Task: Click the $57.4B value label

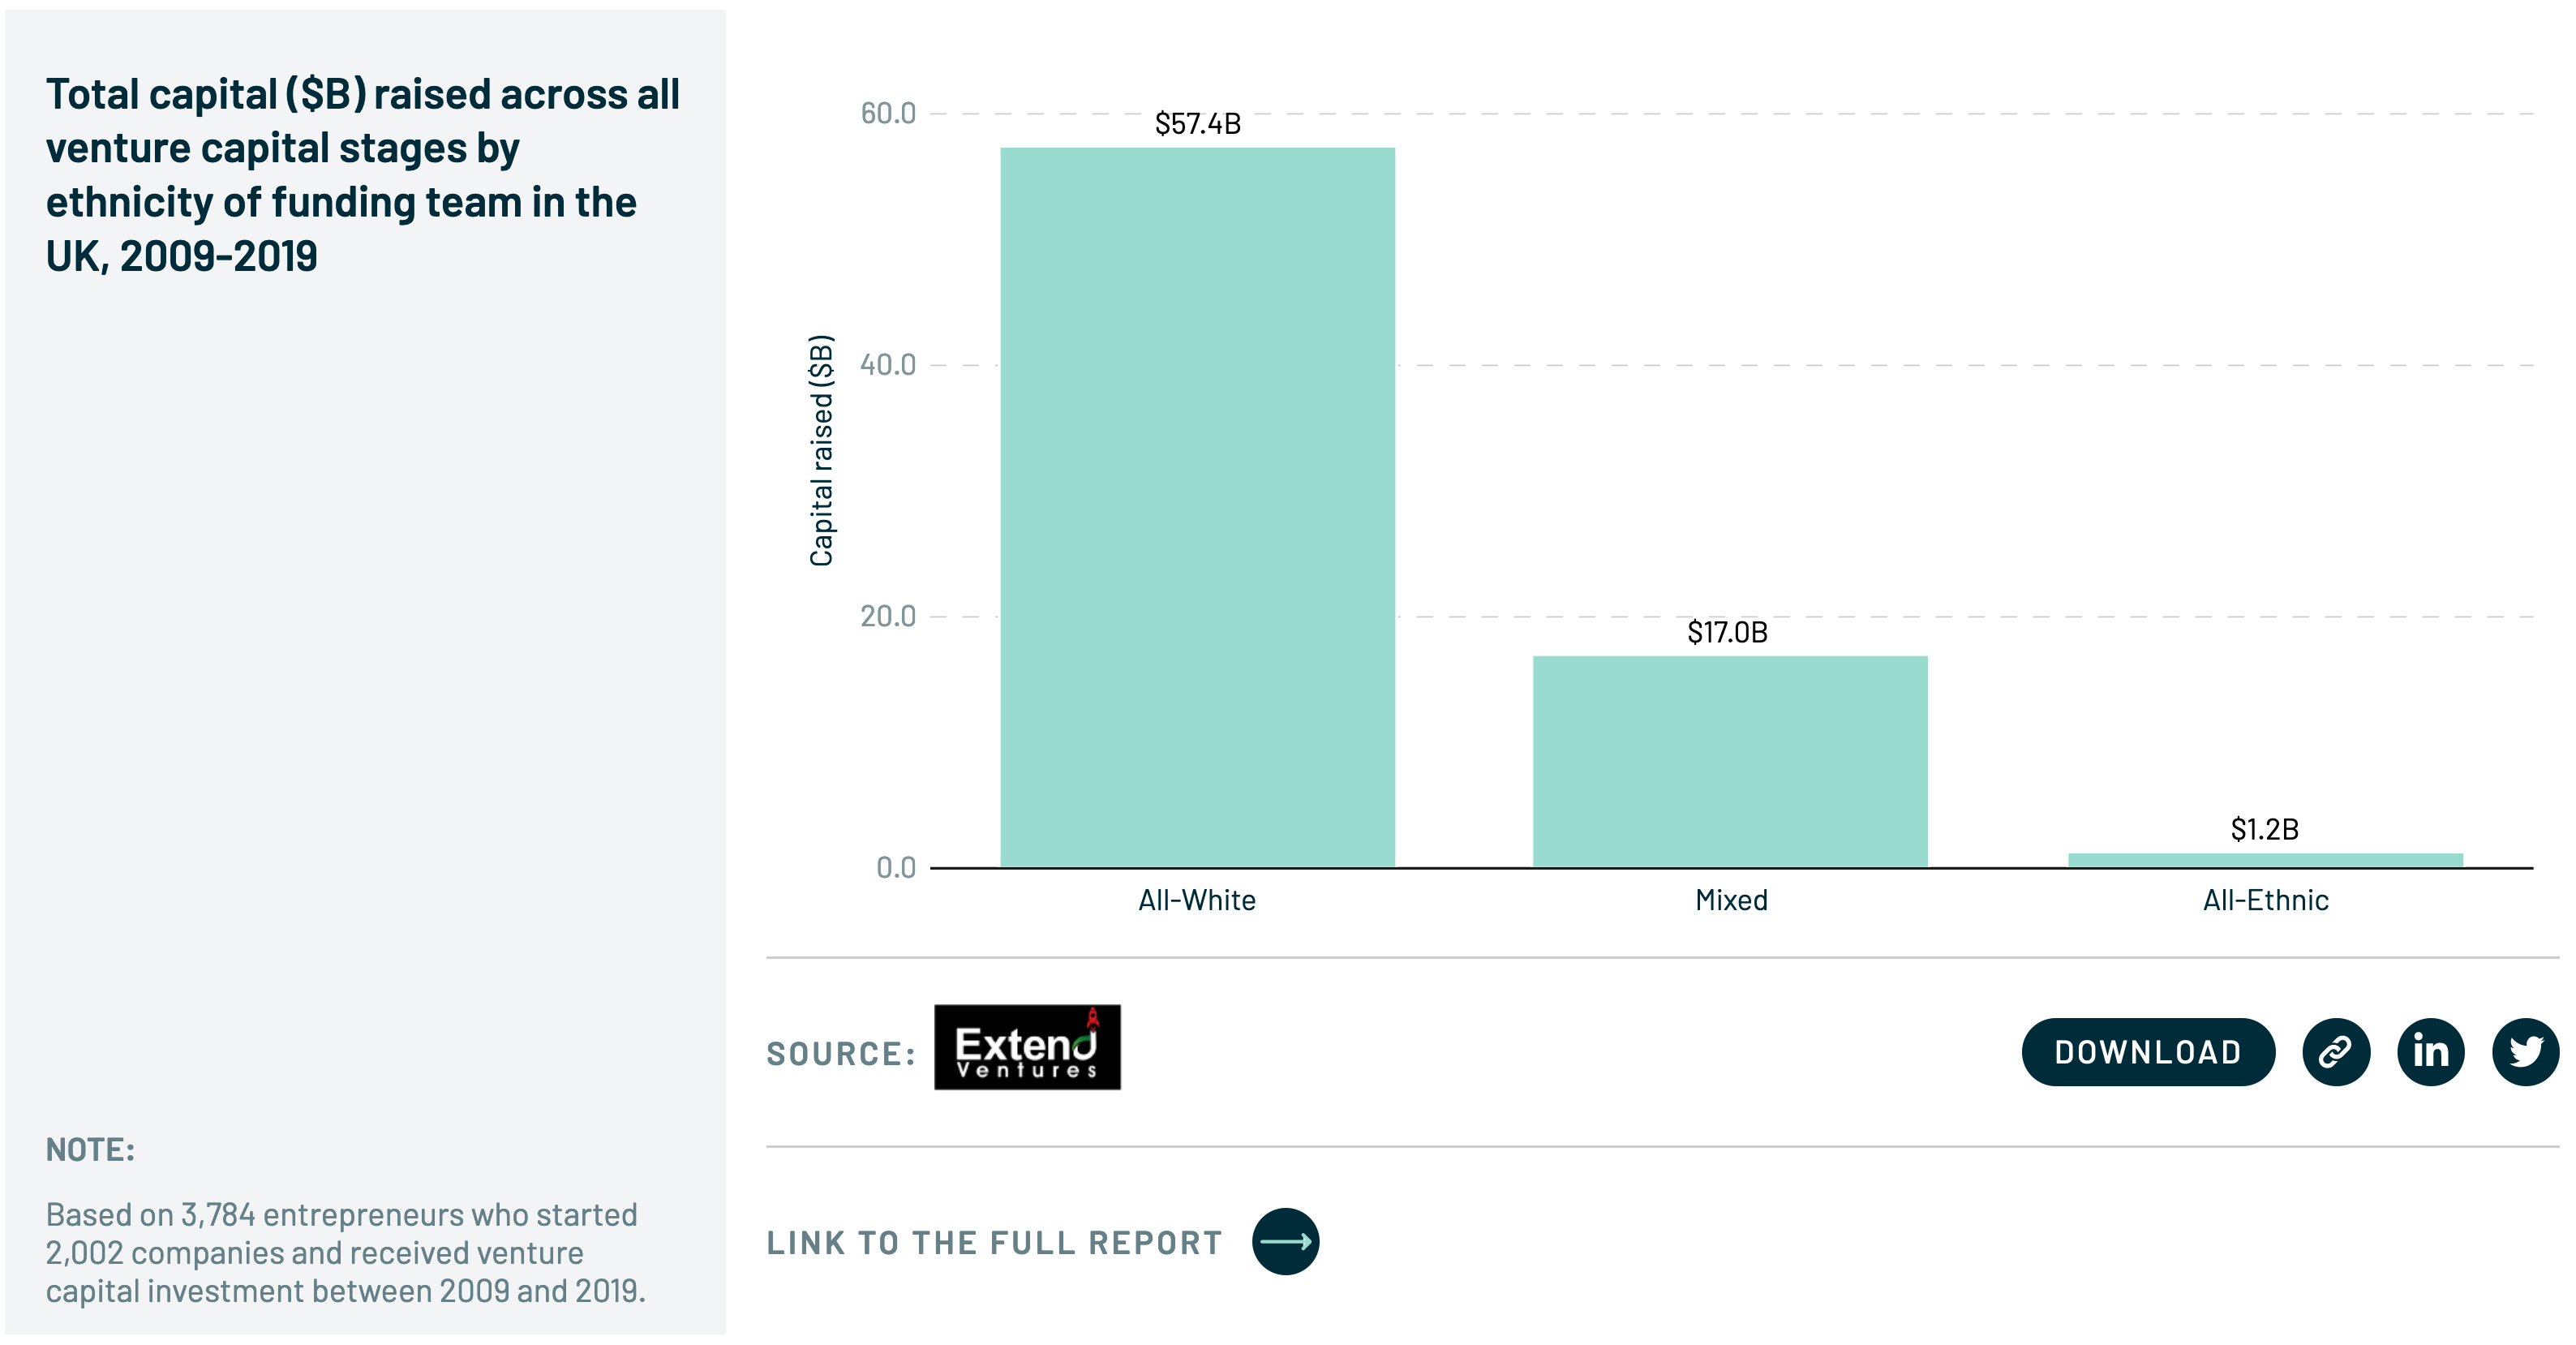Action: [x=1197, y=124]
